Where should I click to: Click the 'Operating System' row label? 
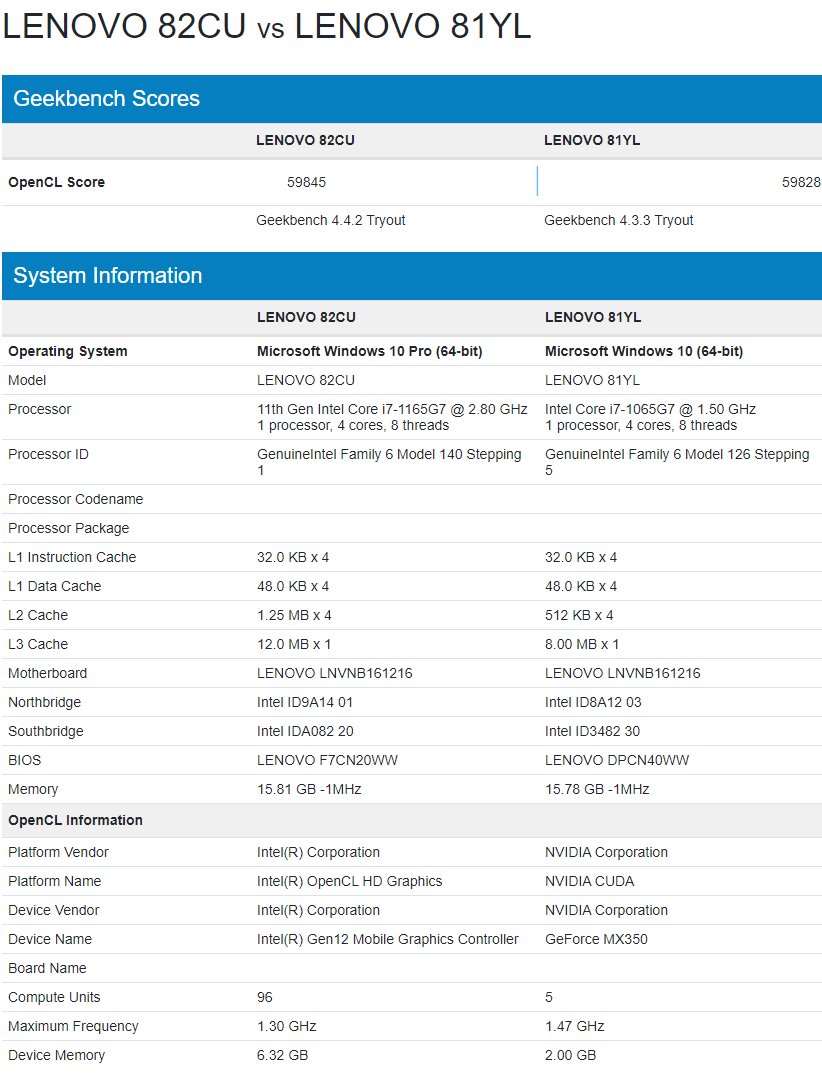tap(68, 351)
